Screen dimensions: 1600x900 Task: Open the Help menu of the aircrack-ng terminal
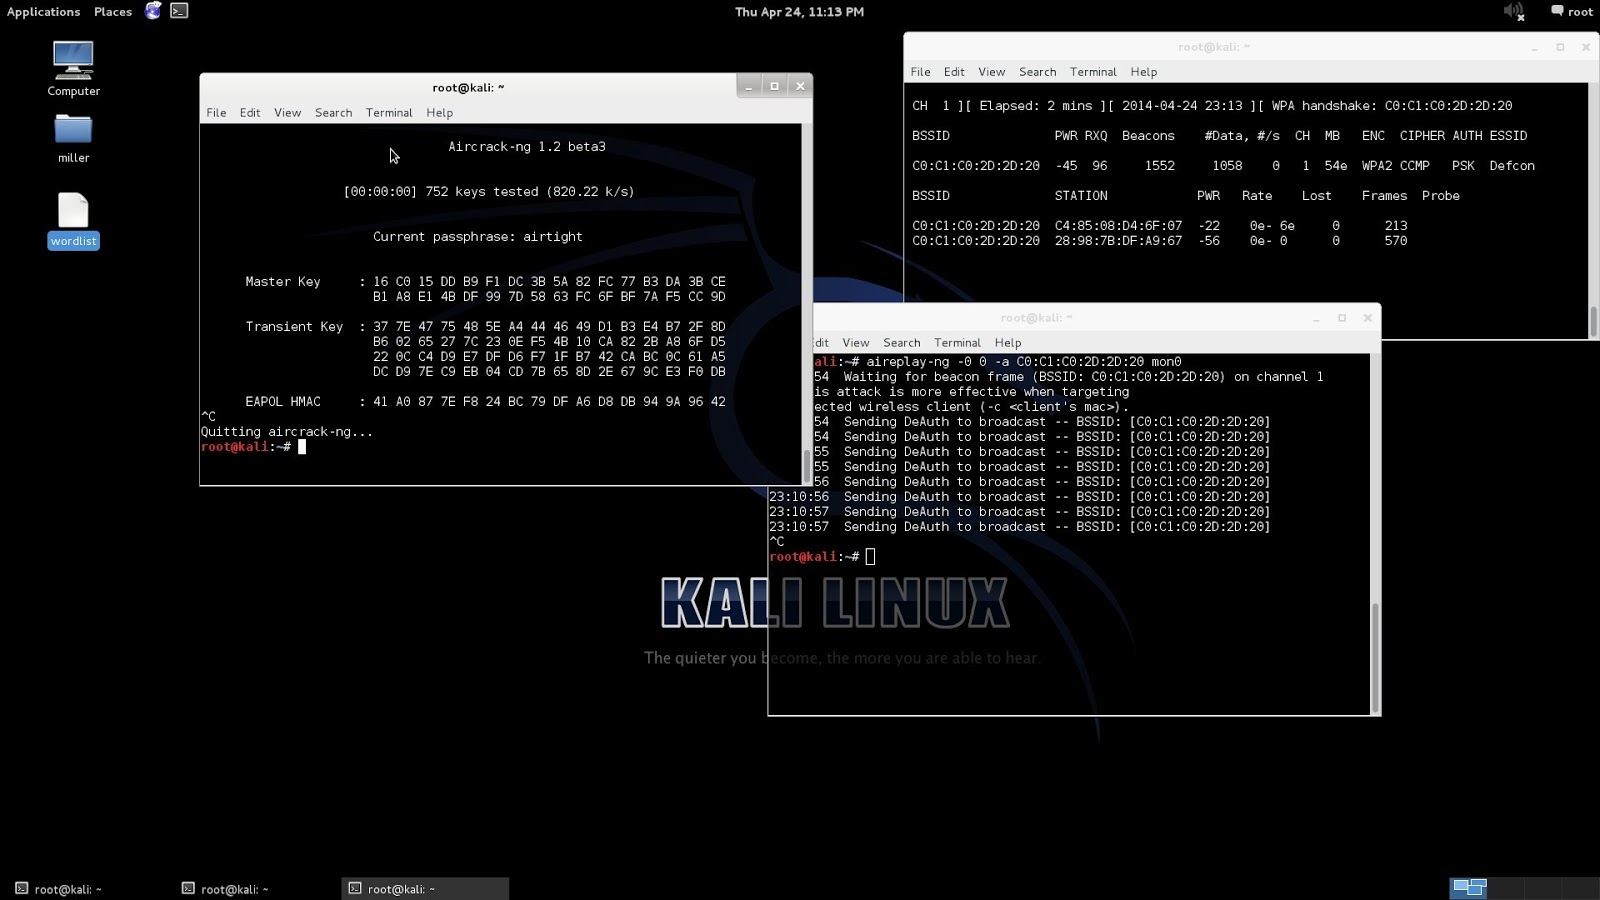[x=439, y=112]
